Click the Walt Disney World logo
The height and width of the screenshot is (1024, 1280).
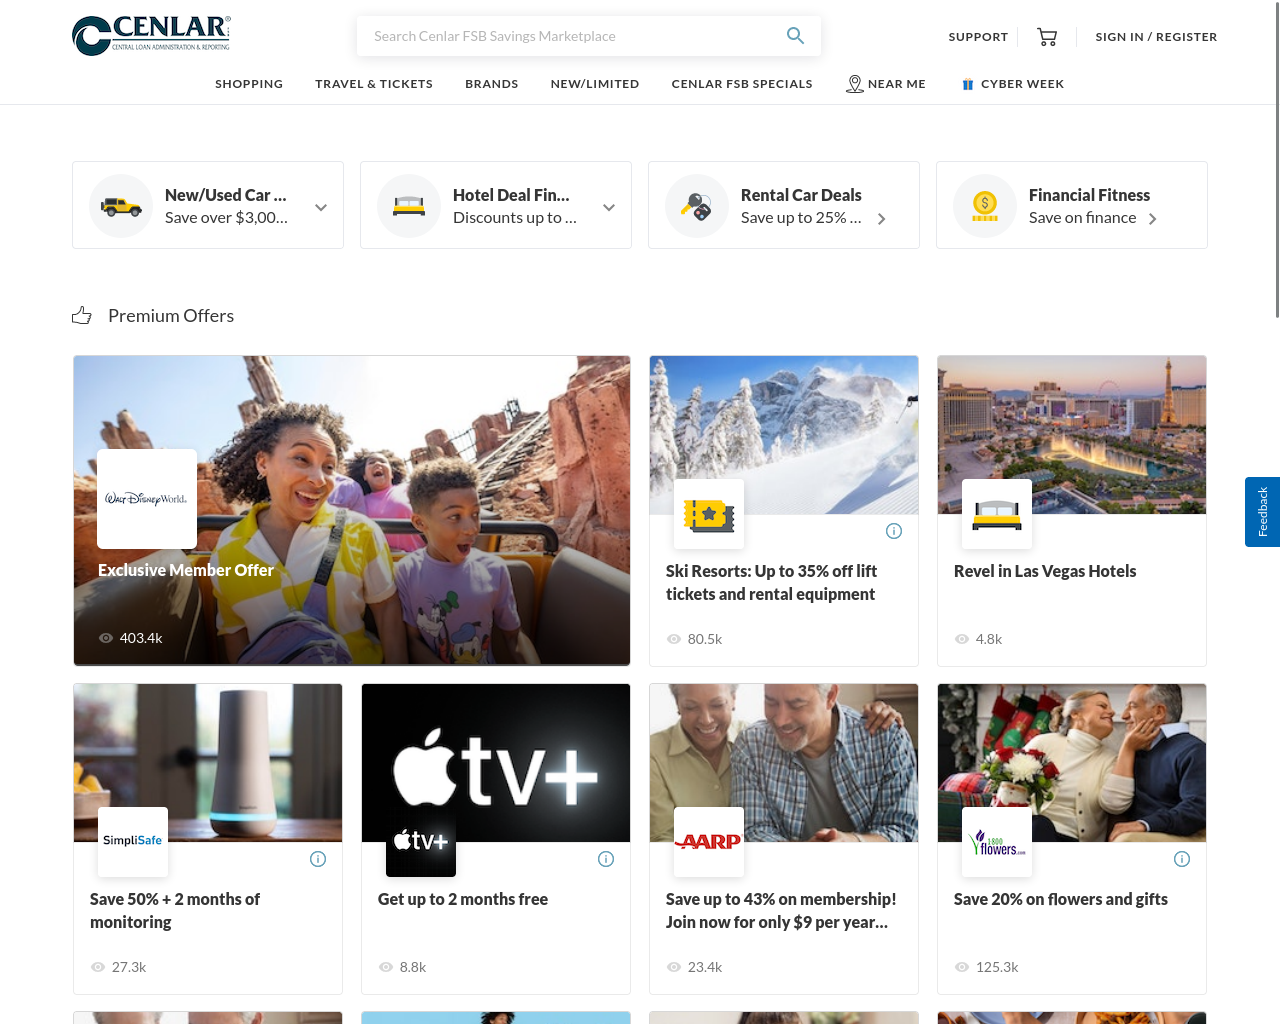[x=147, y=499]
